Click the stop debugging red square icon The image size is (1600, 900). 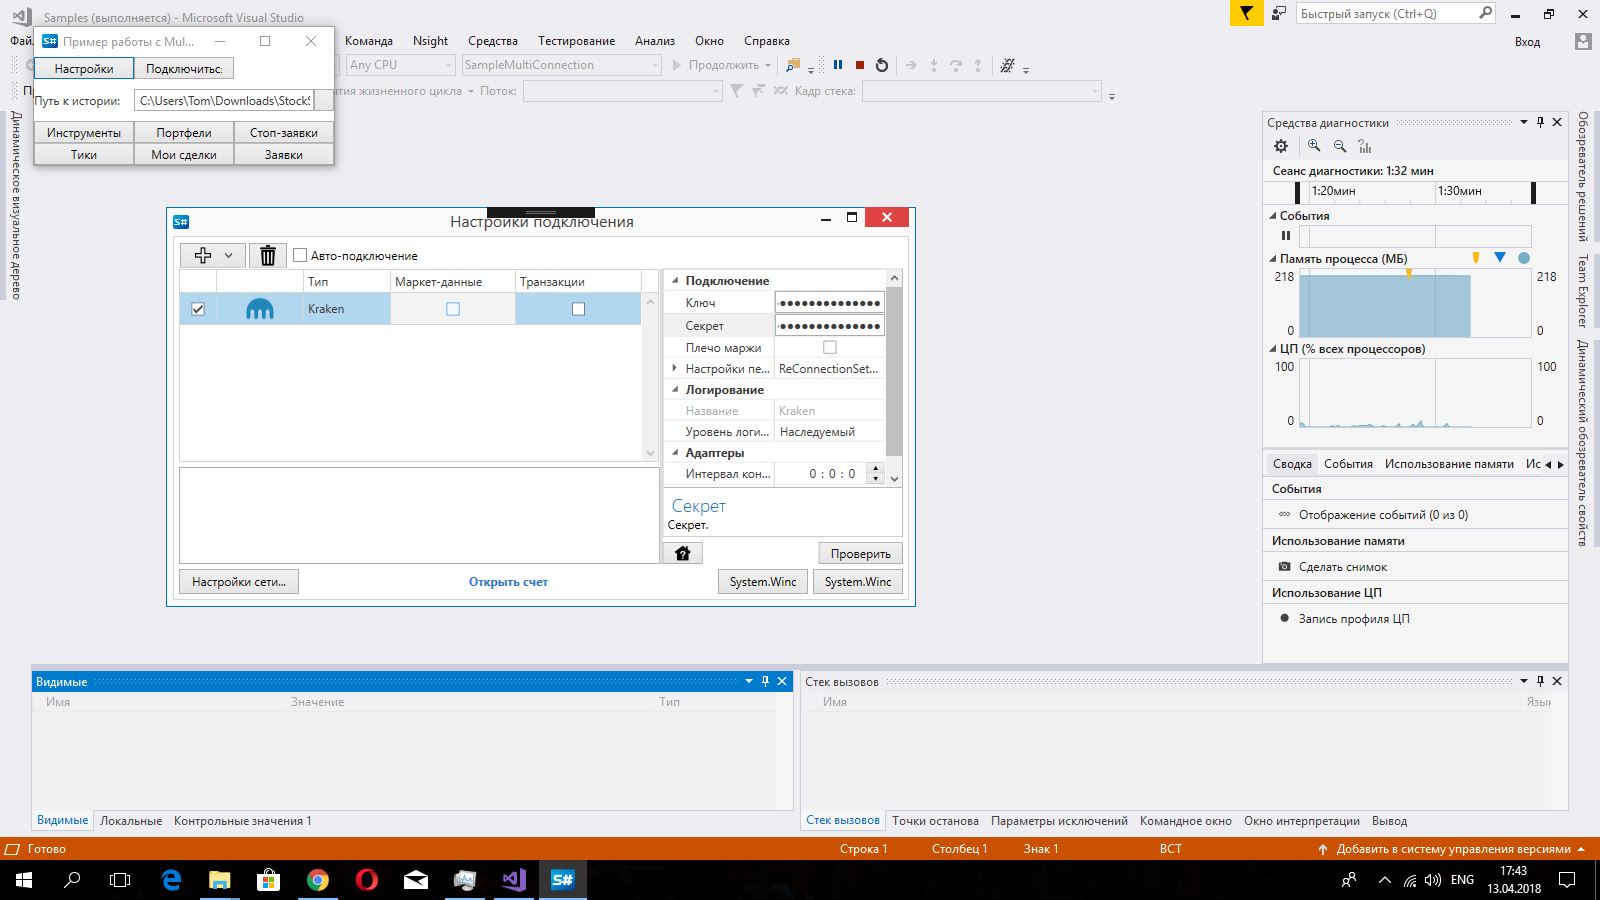(x=860, y=65)
